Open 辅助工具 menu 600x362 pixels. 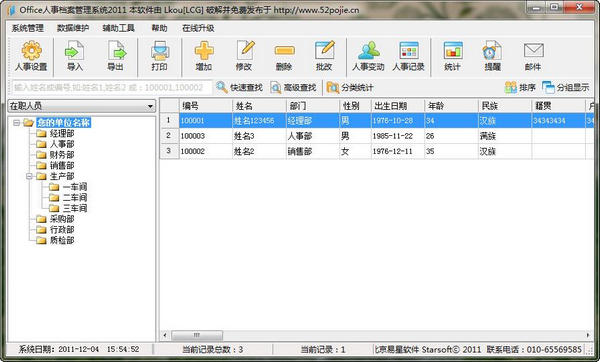[118, 28]
